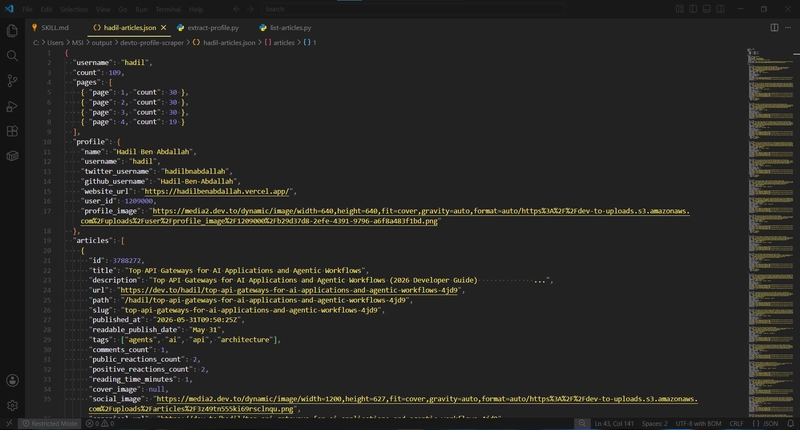Open the editor More Actions ellipsis
800x430 pixels.
788,28
